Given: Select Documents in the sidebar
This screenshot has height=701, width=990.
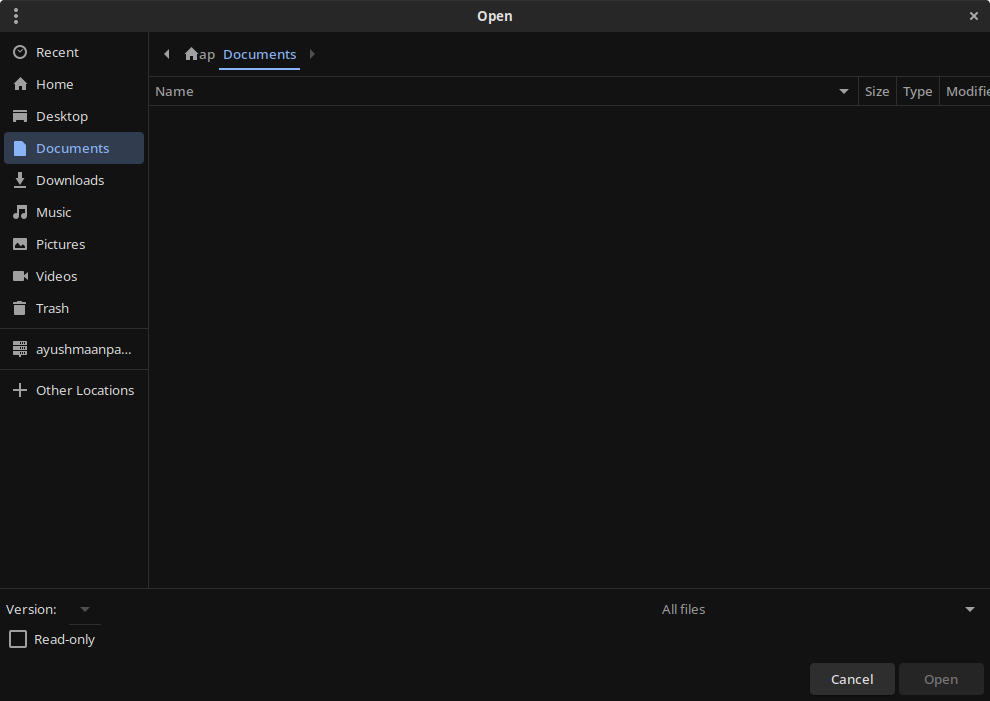Looking at the screenshot, I should [x=74, y=148].
